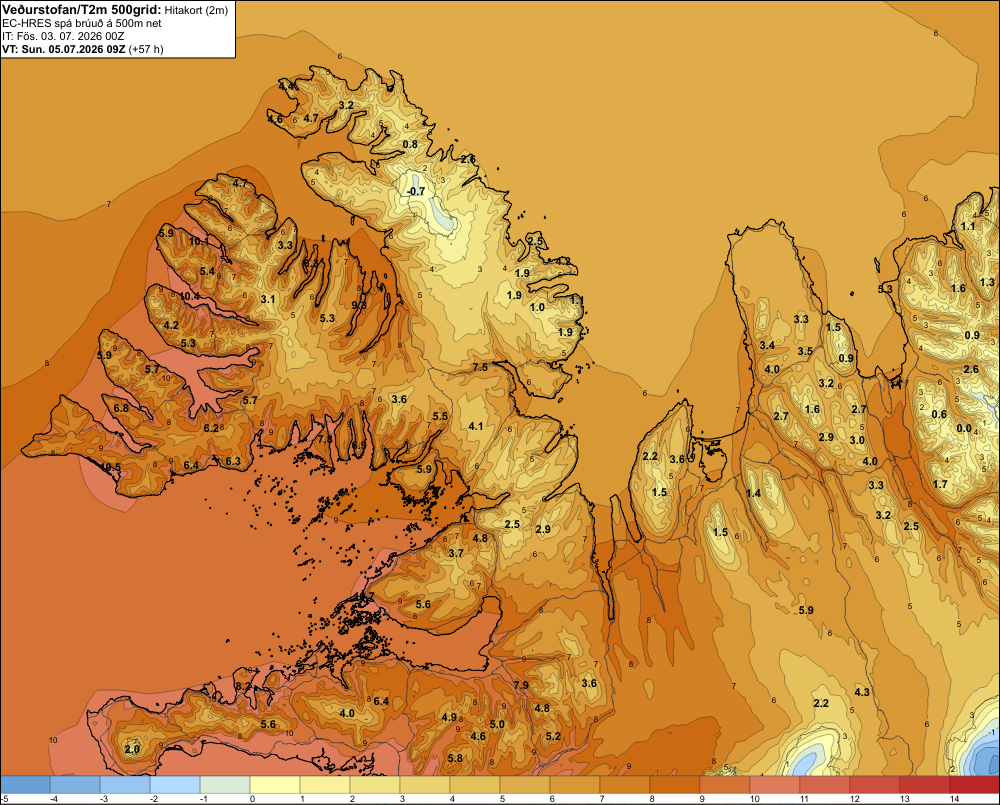Viewport: 1000px width, 805px height.
Task: Select the "9.3" temperature value
Action: point(359,305)
